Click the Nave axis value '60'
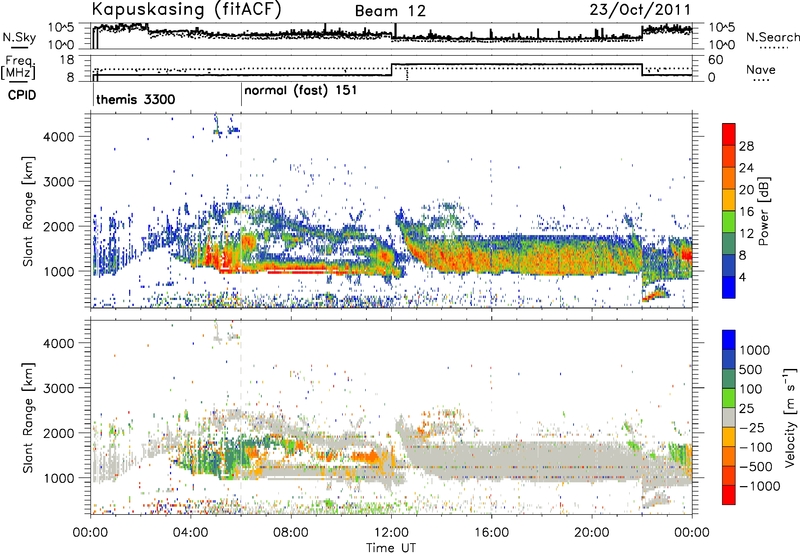 click(716, 60)
